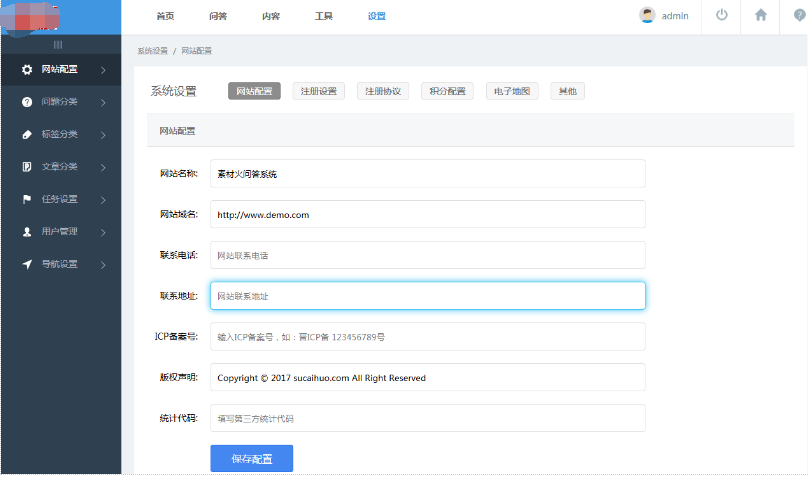Select the 问题分类 sidebar label
The width and height of the screenshot is (808, 478).
tap(59, 102)
